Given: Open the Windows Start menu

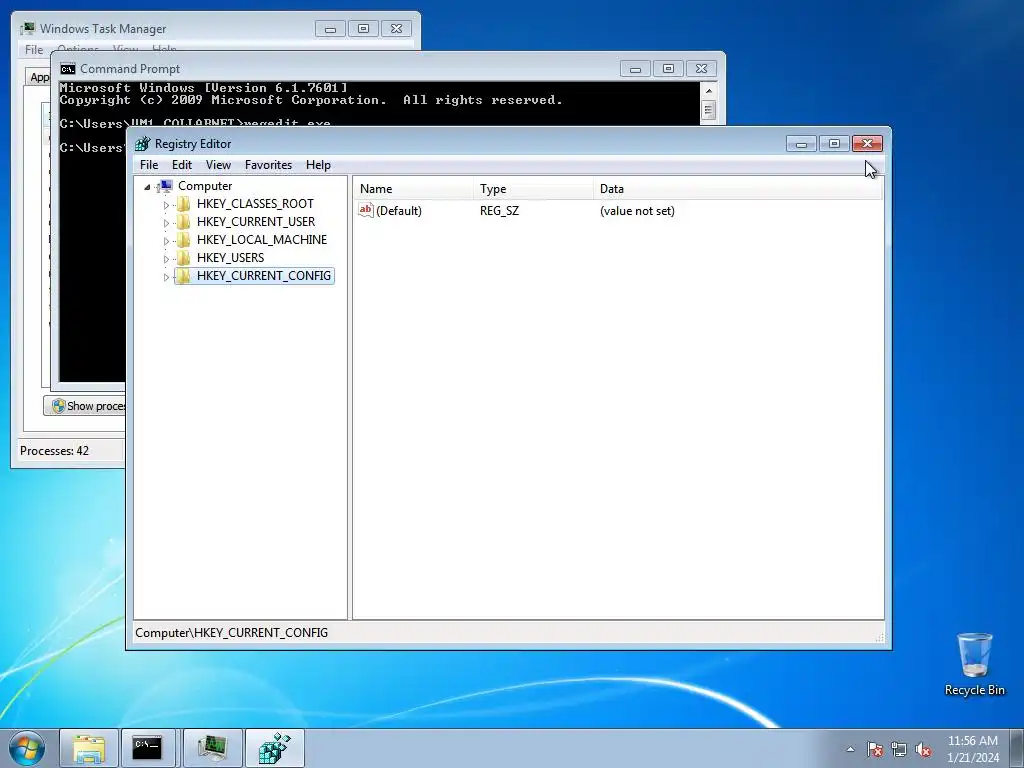Looking at the screenshot, I should [27, 748].
